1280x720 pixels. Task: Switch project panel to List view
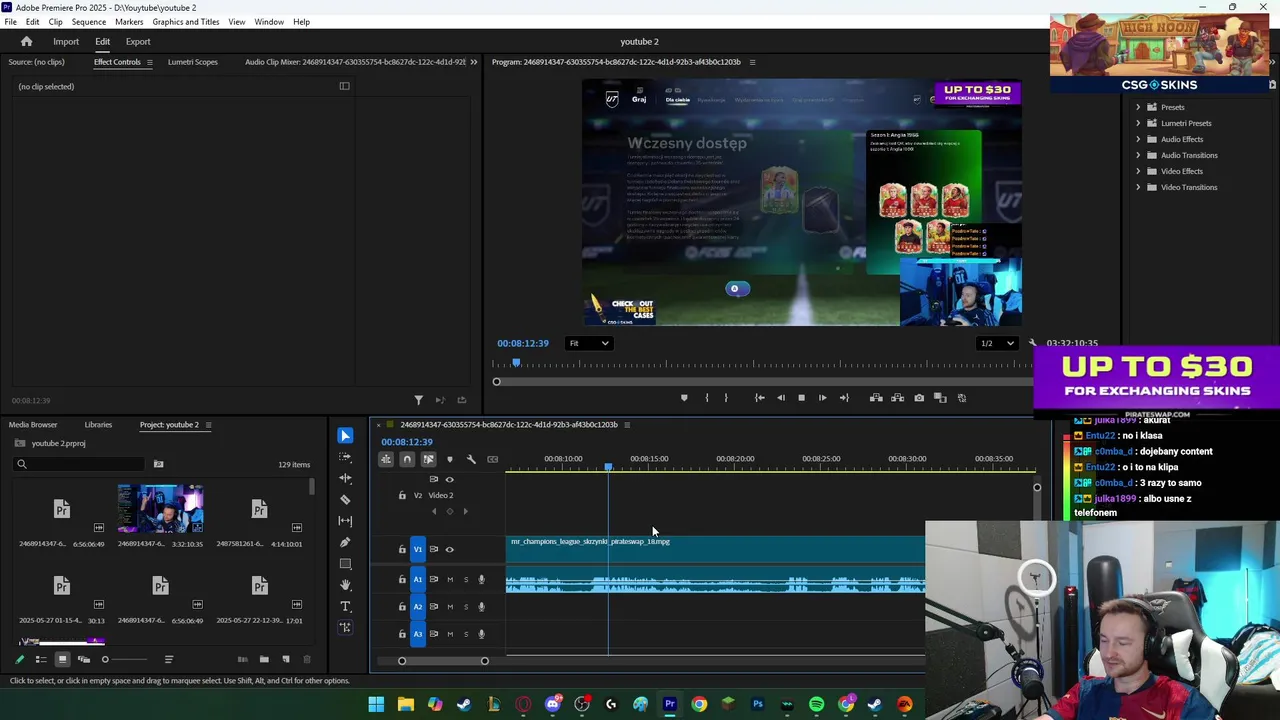[x=41, y=659]
